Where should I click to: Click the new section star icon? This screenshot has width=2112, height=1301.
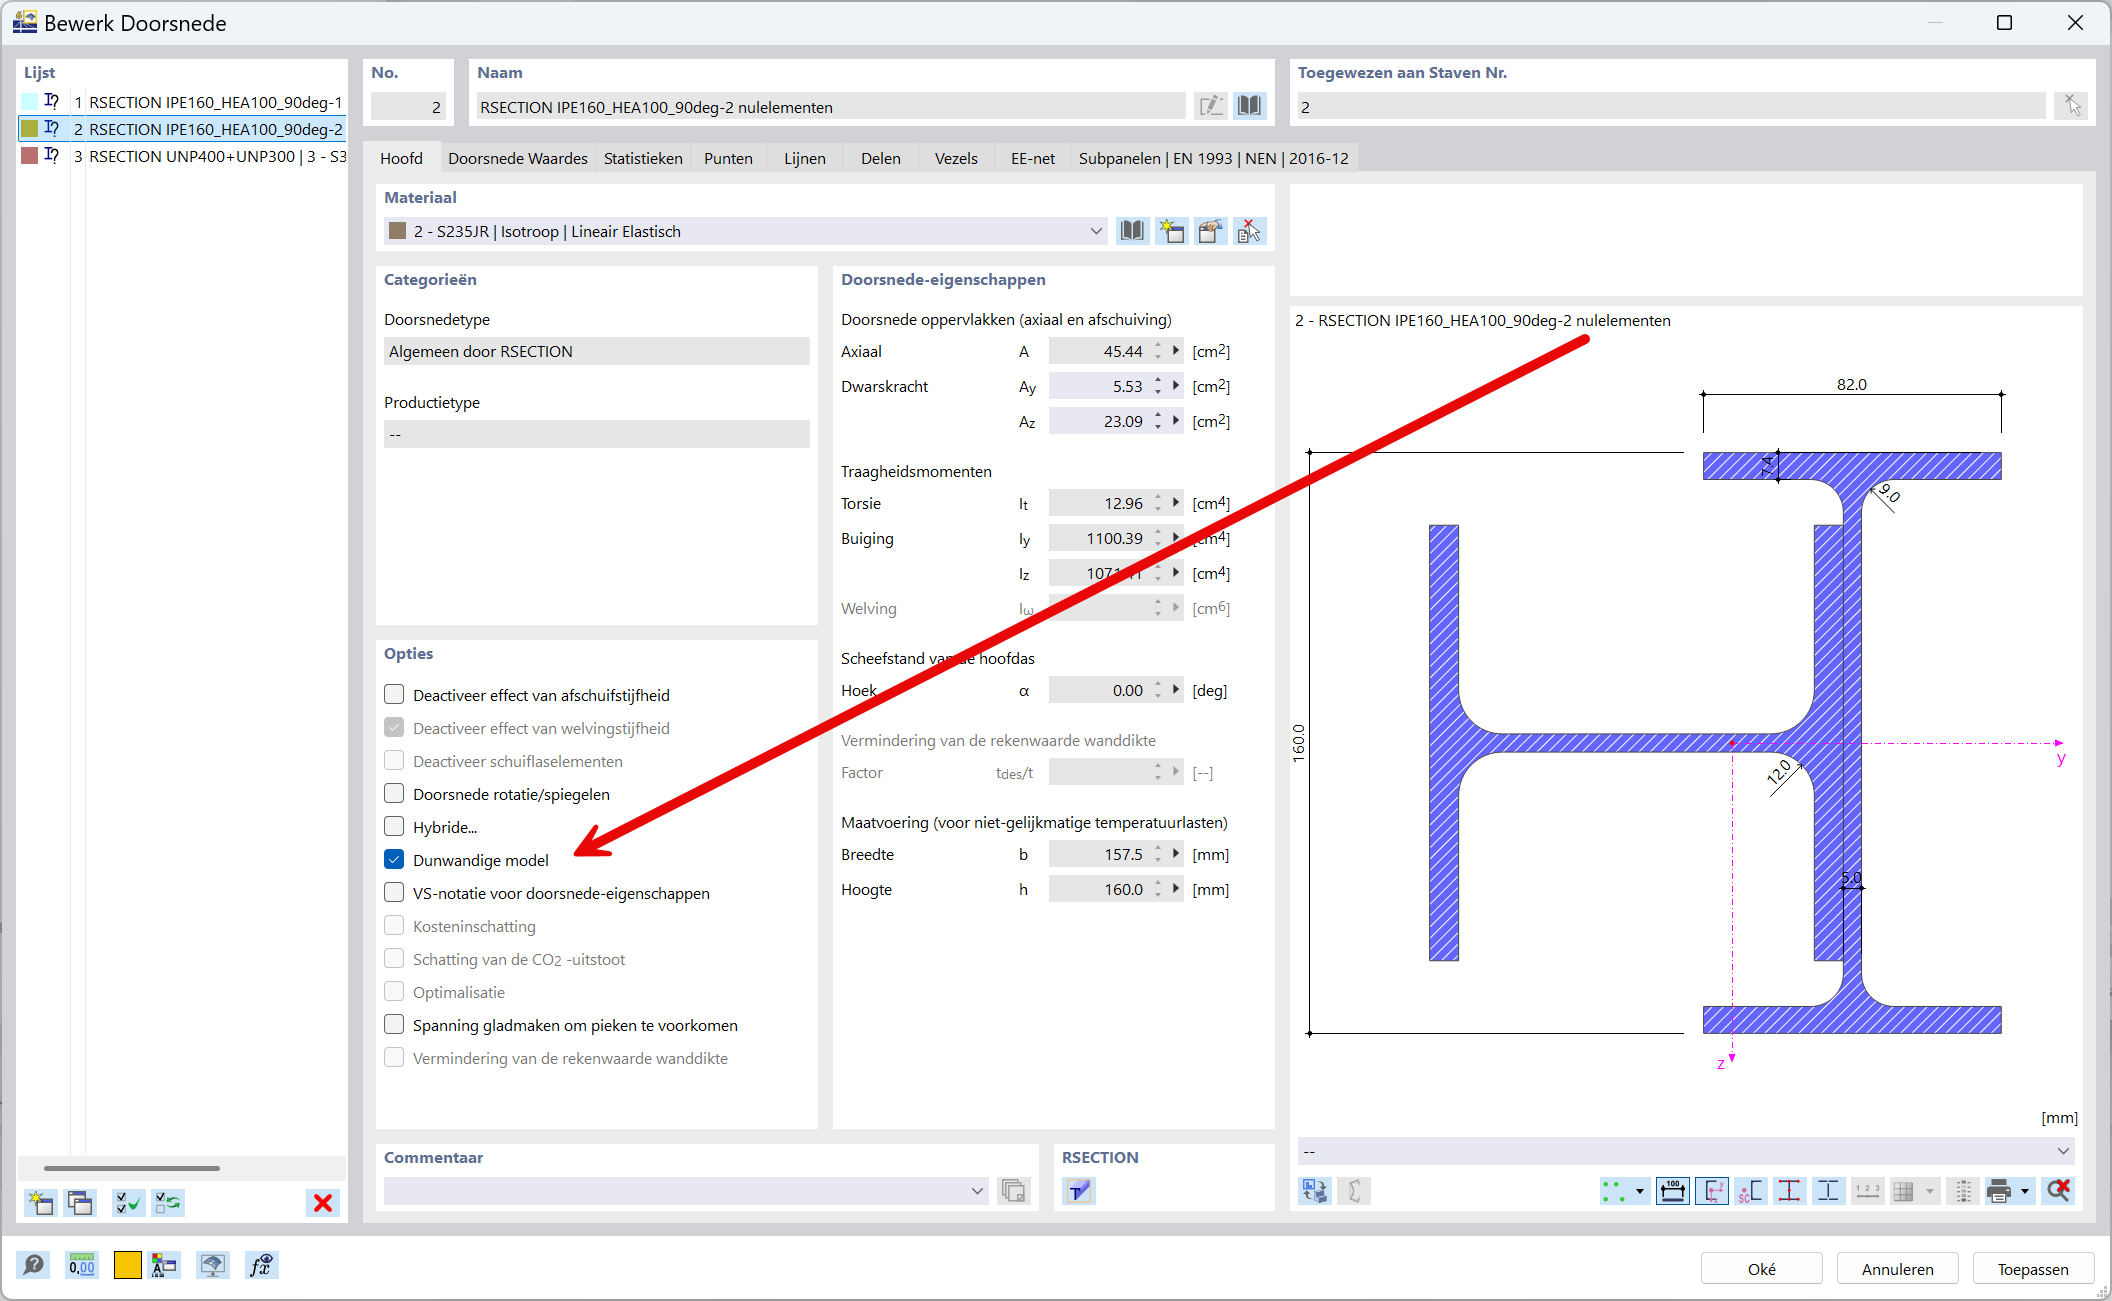pos(41,1203)
